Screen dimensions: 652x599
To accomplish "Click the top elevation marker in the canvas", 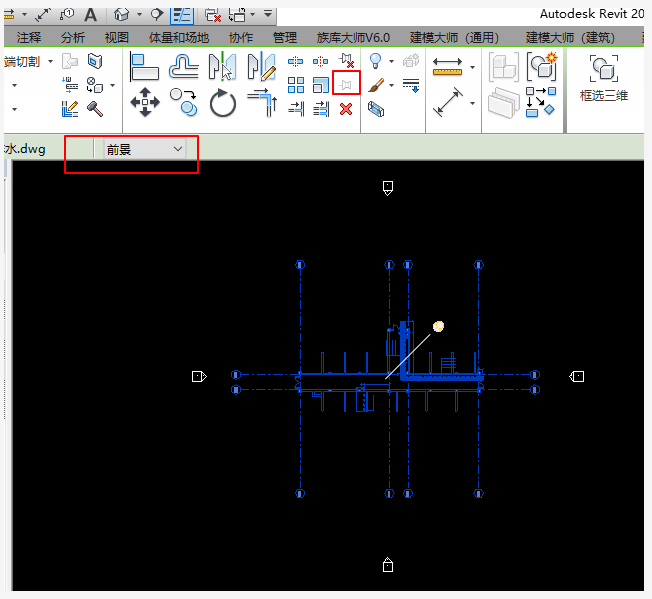I will point(388,188).
